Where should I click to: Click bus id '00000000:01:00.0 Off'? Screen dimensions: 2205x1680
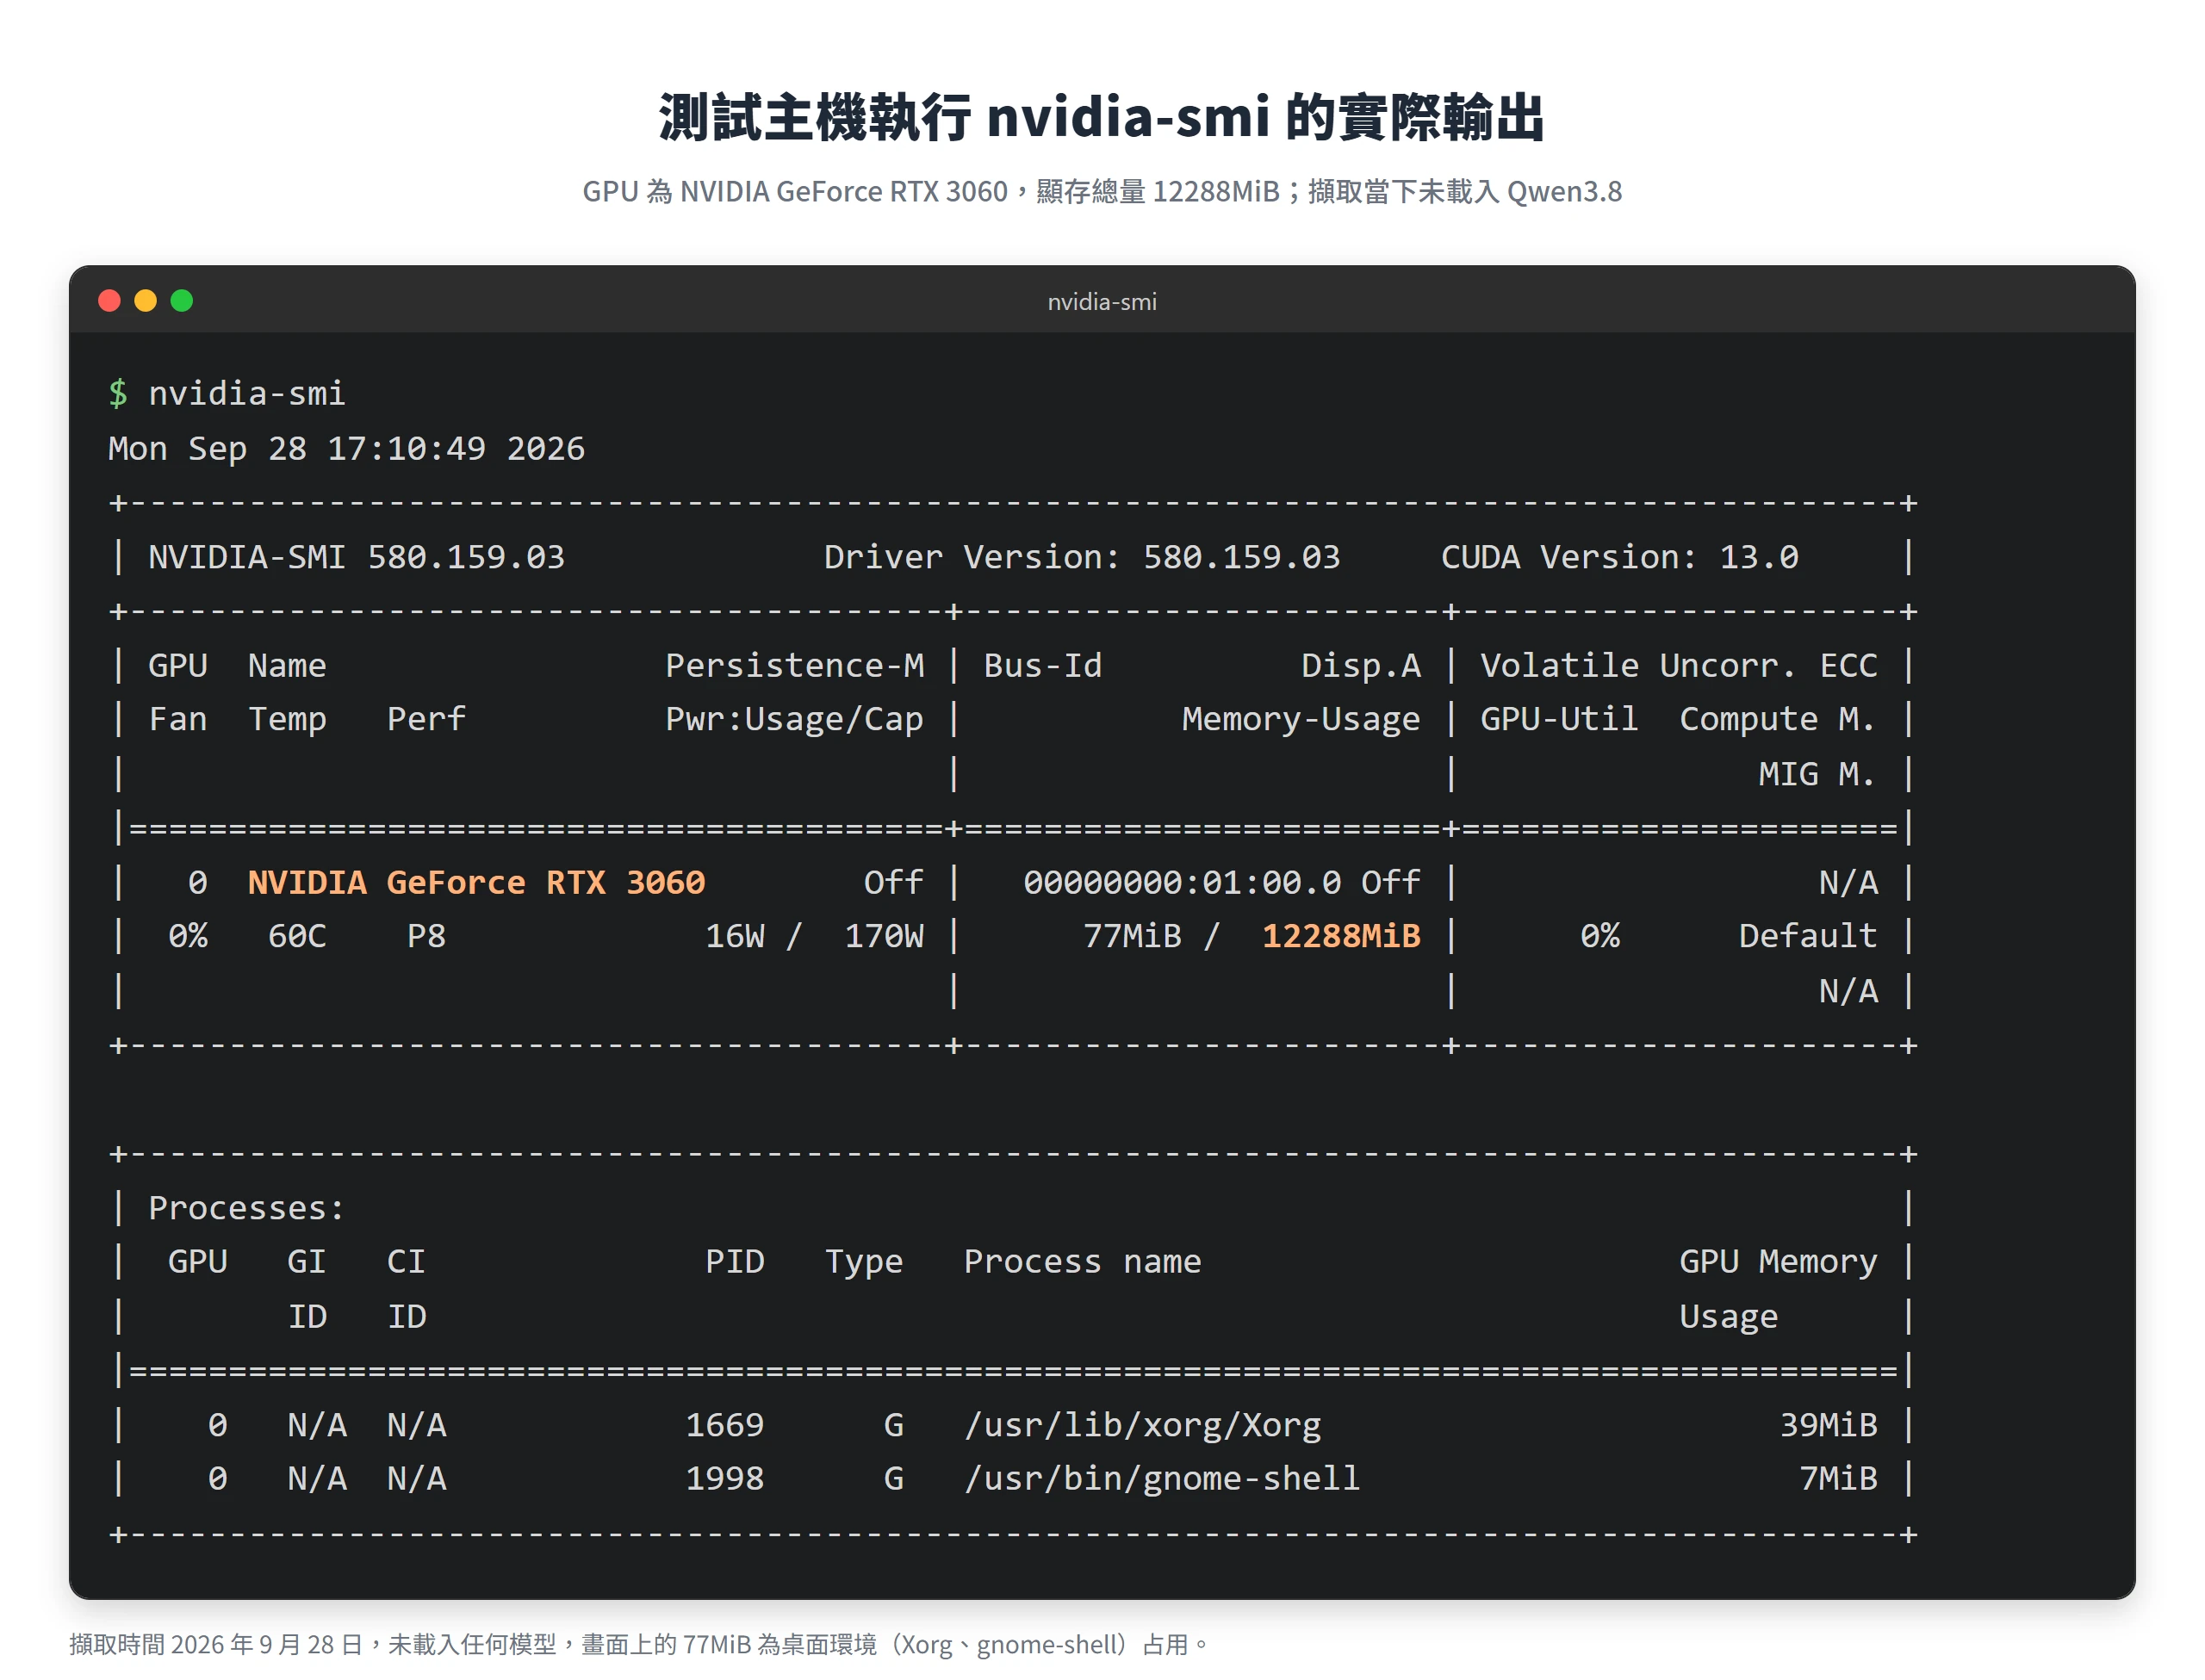coord(1222,883)
